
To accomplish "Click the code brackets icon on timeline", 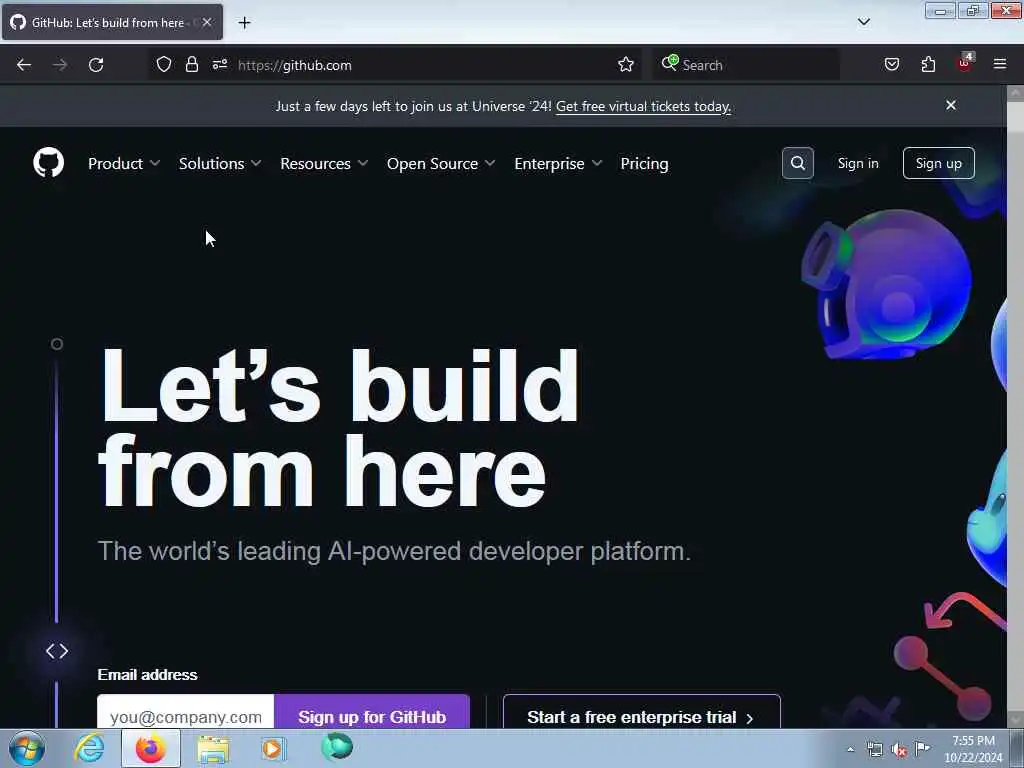I will [57, 651].
